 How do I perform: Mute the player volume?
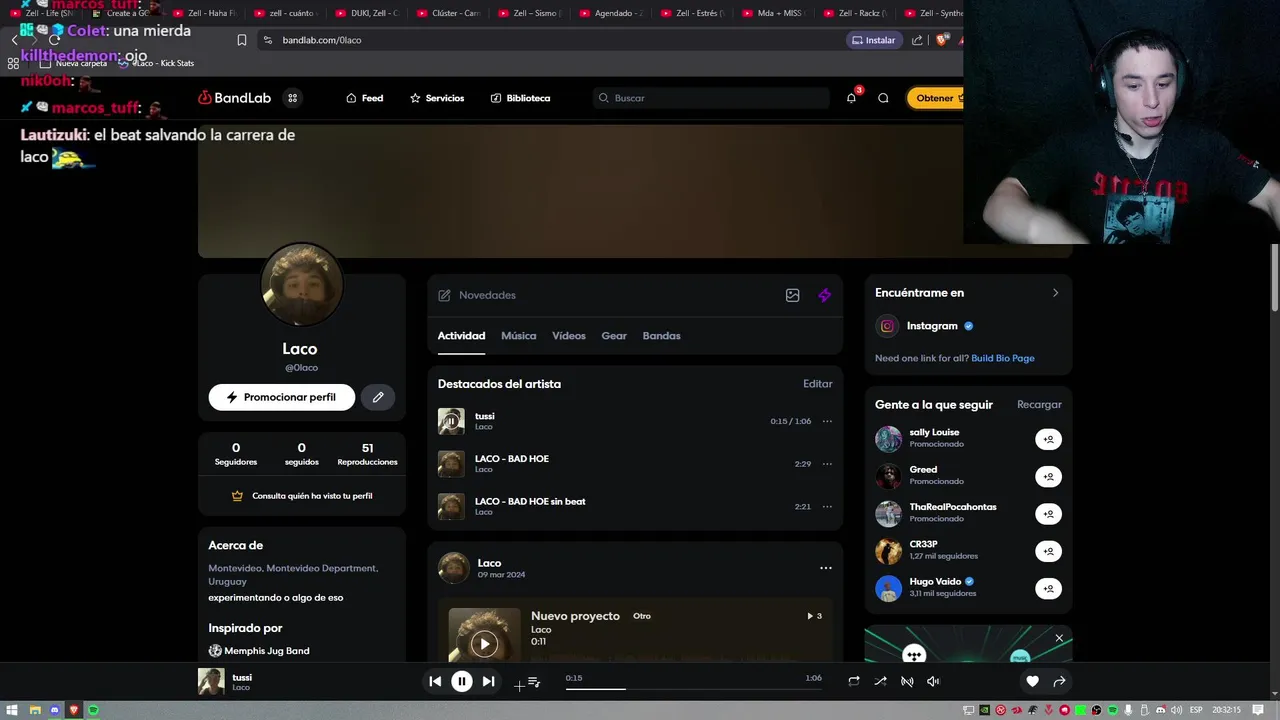pos(933,681)
